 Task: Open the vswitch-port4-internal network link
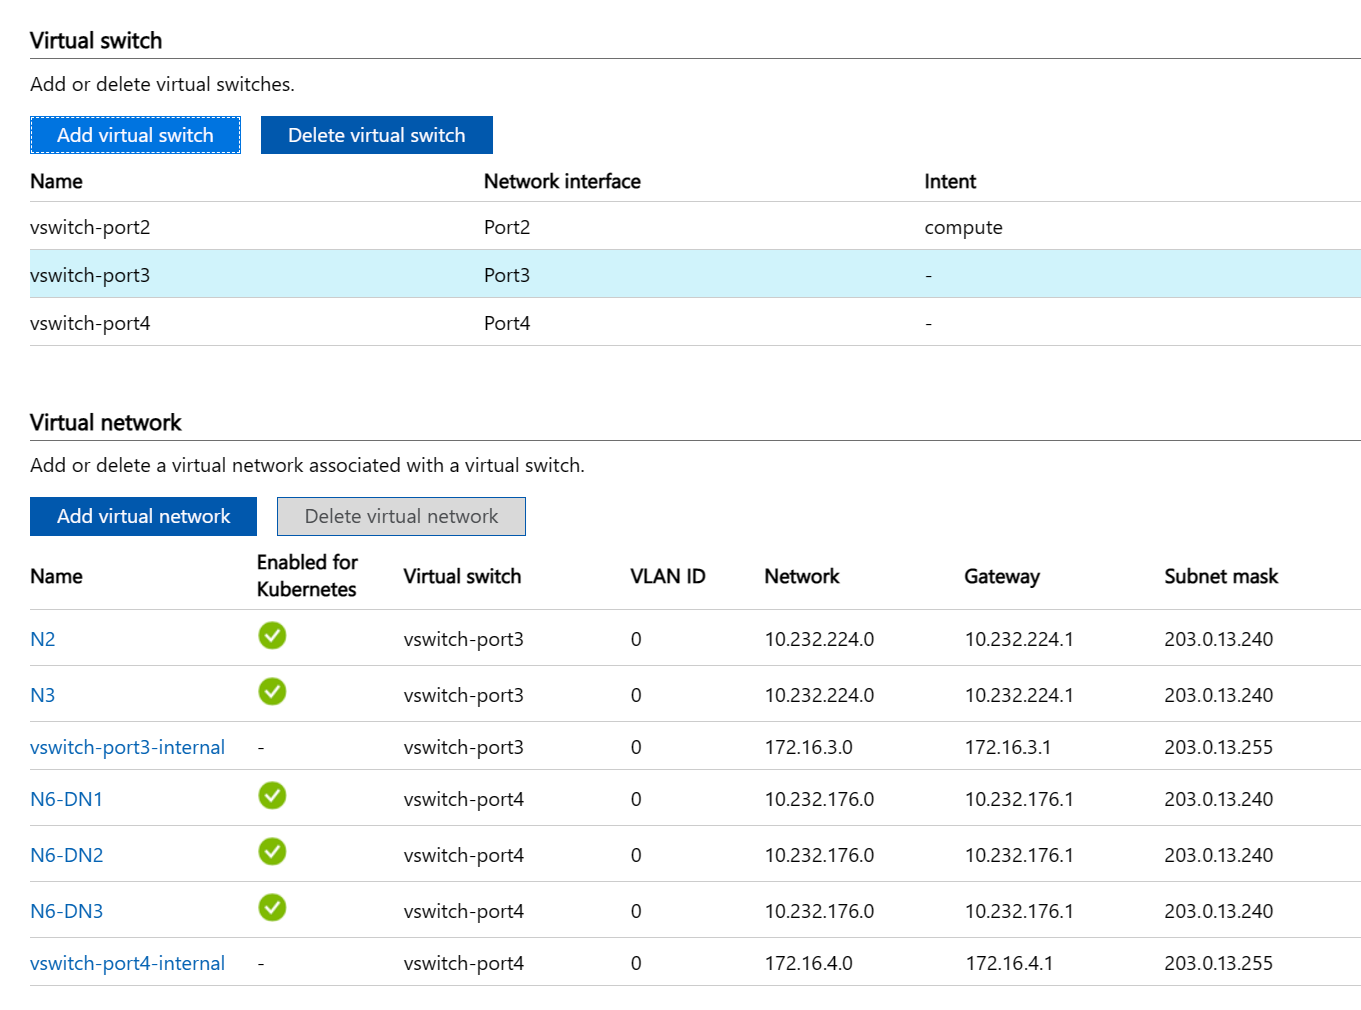[x=127, y=963]
